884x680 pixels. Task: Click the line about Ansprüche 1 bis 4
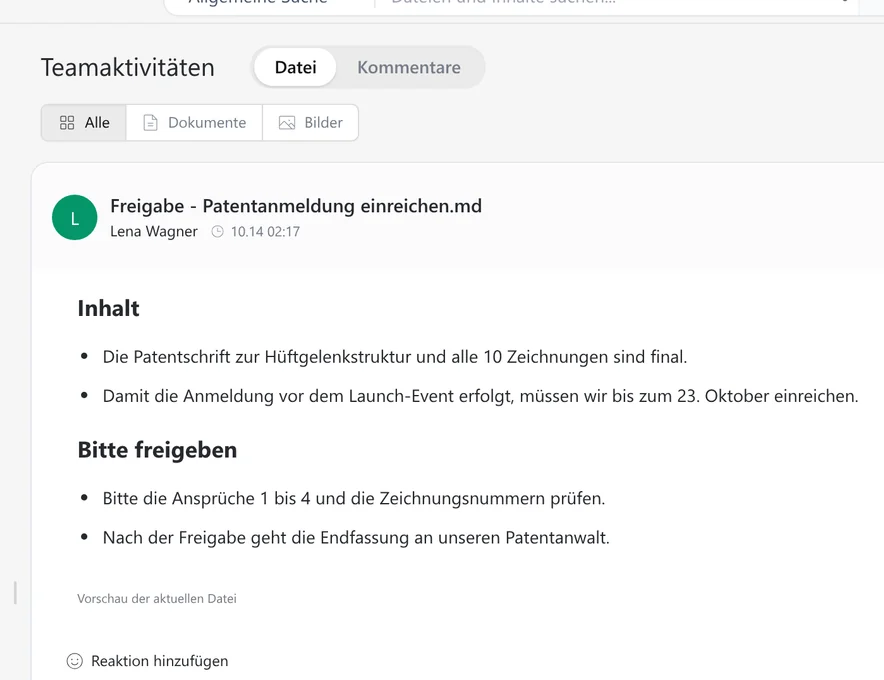(x=353, y=498)
